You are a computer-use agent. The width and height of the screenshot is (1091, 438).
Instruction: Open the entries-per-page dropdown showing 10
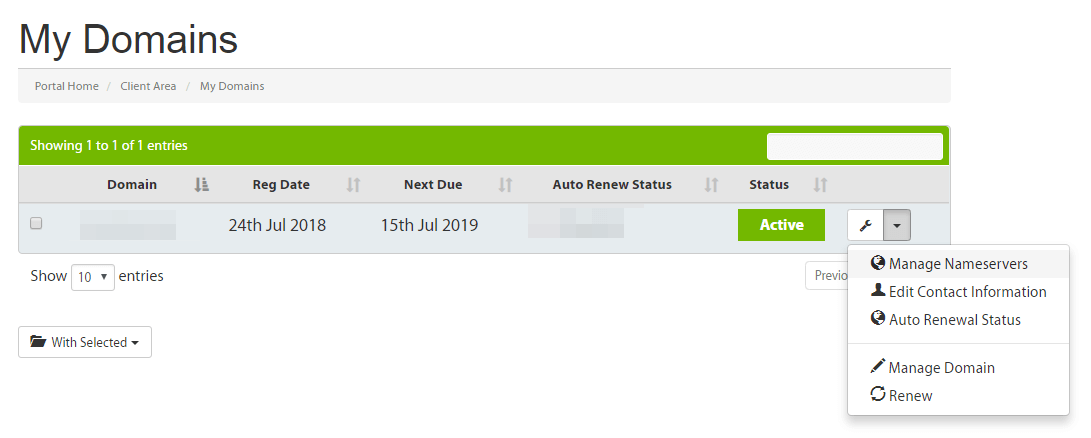(x=93, y=277)
